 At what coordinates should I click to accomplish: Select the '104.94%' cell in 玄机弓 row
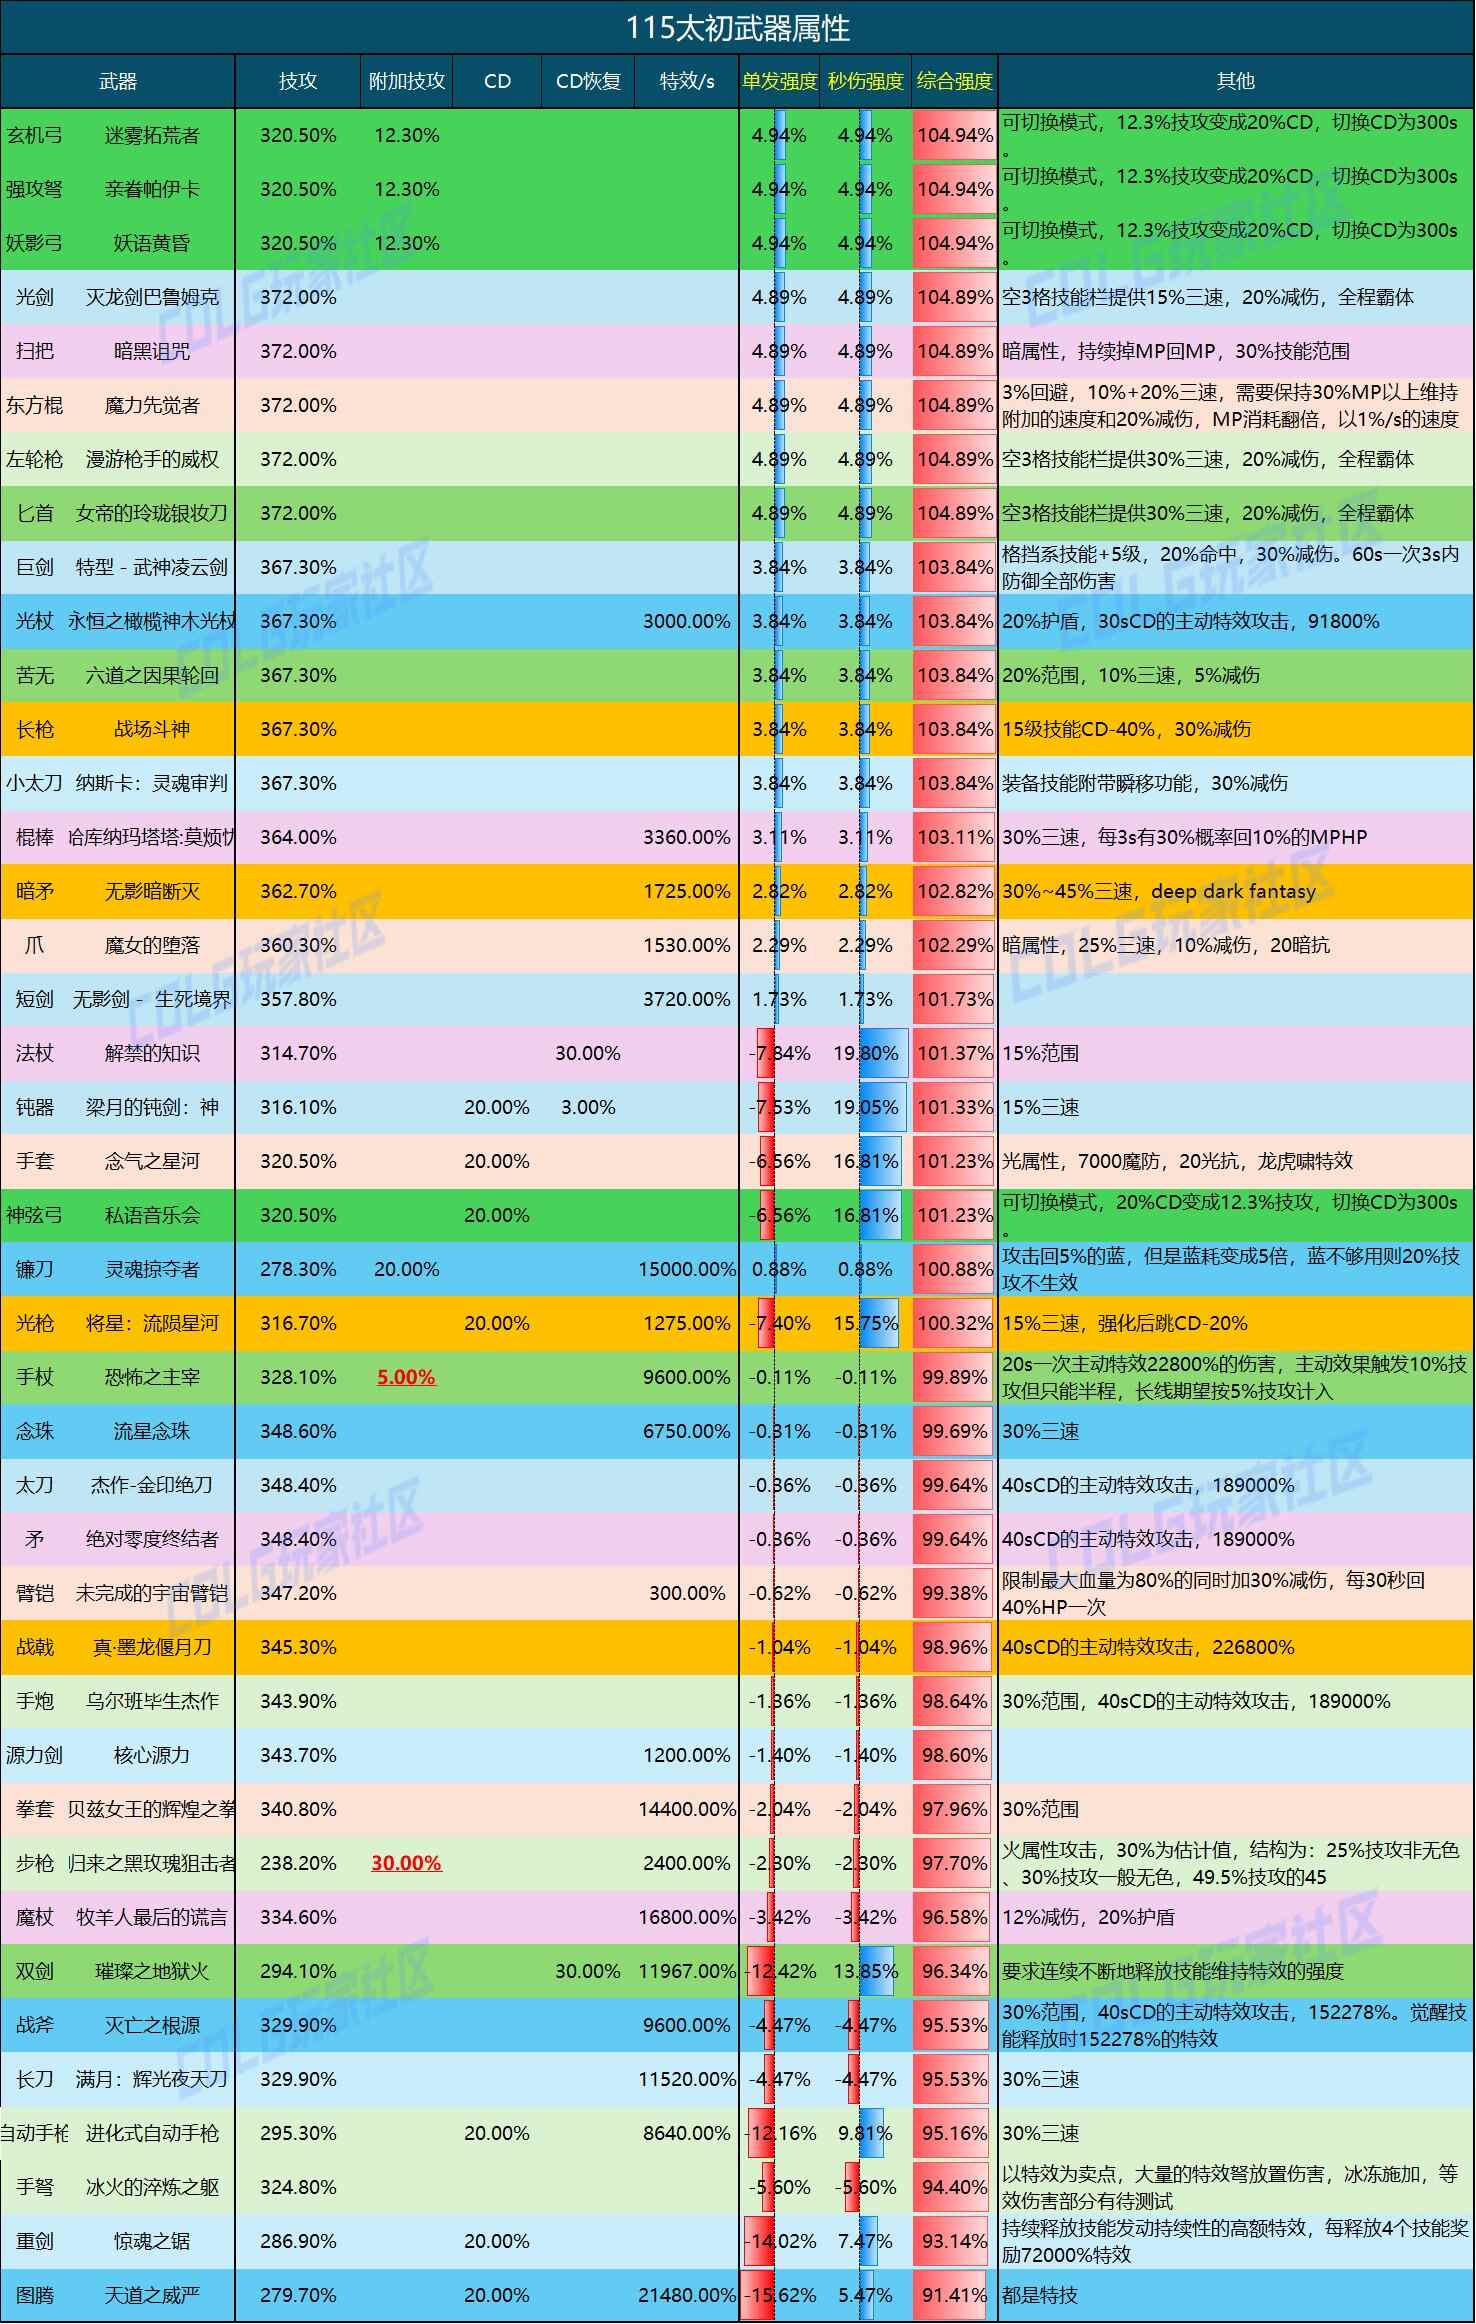[x=954, y=135]
